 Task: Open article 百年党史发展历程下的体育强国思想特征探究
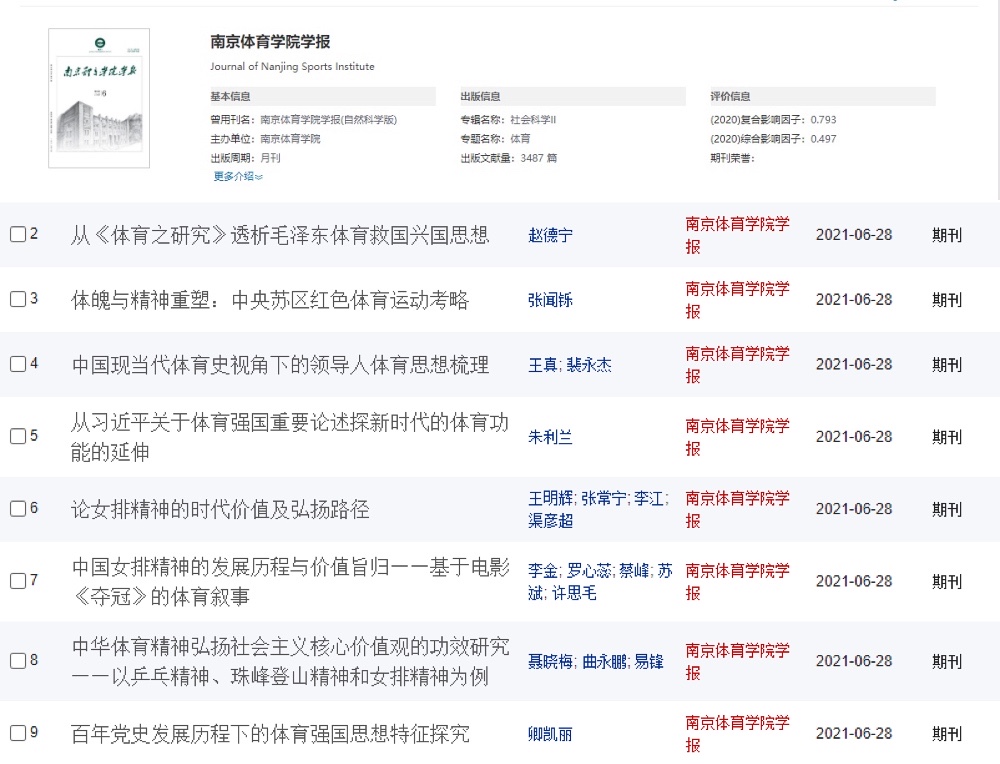270,734
